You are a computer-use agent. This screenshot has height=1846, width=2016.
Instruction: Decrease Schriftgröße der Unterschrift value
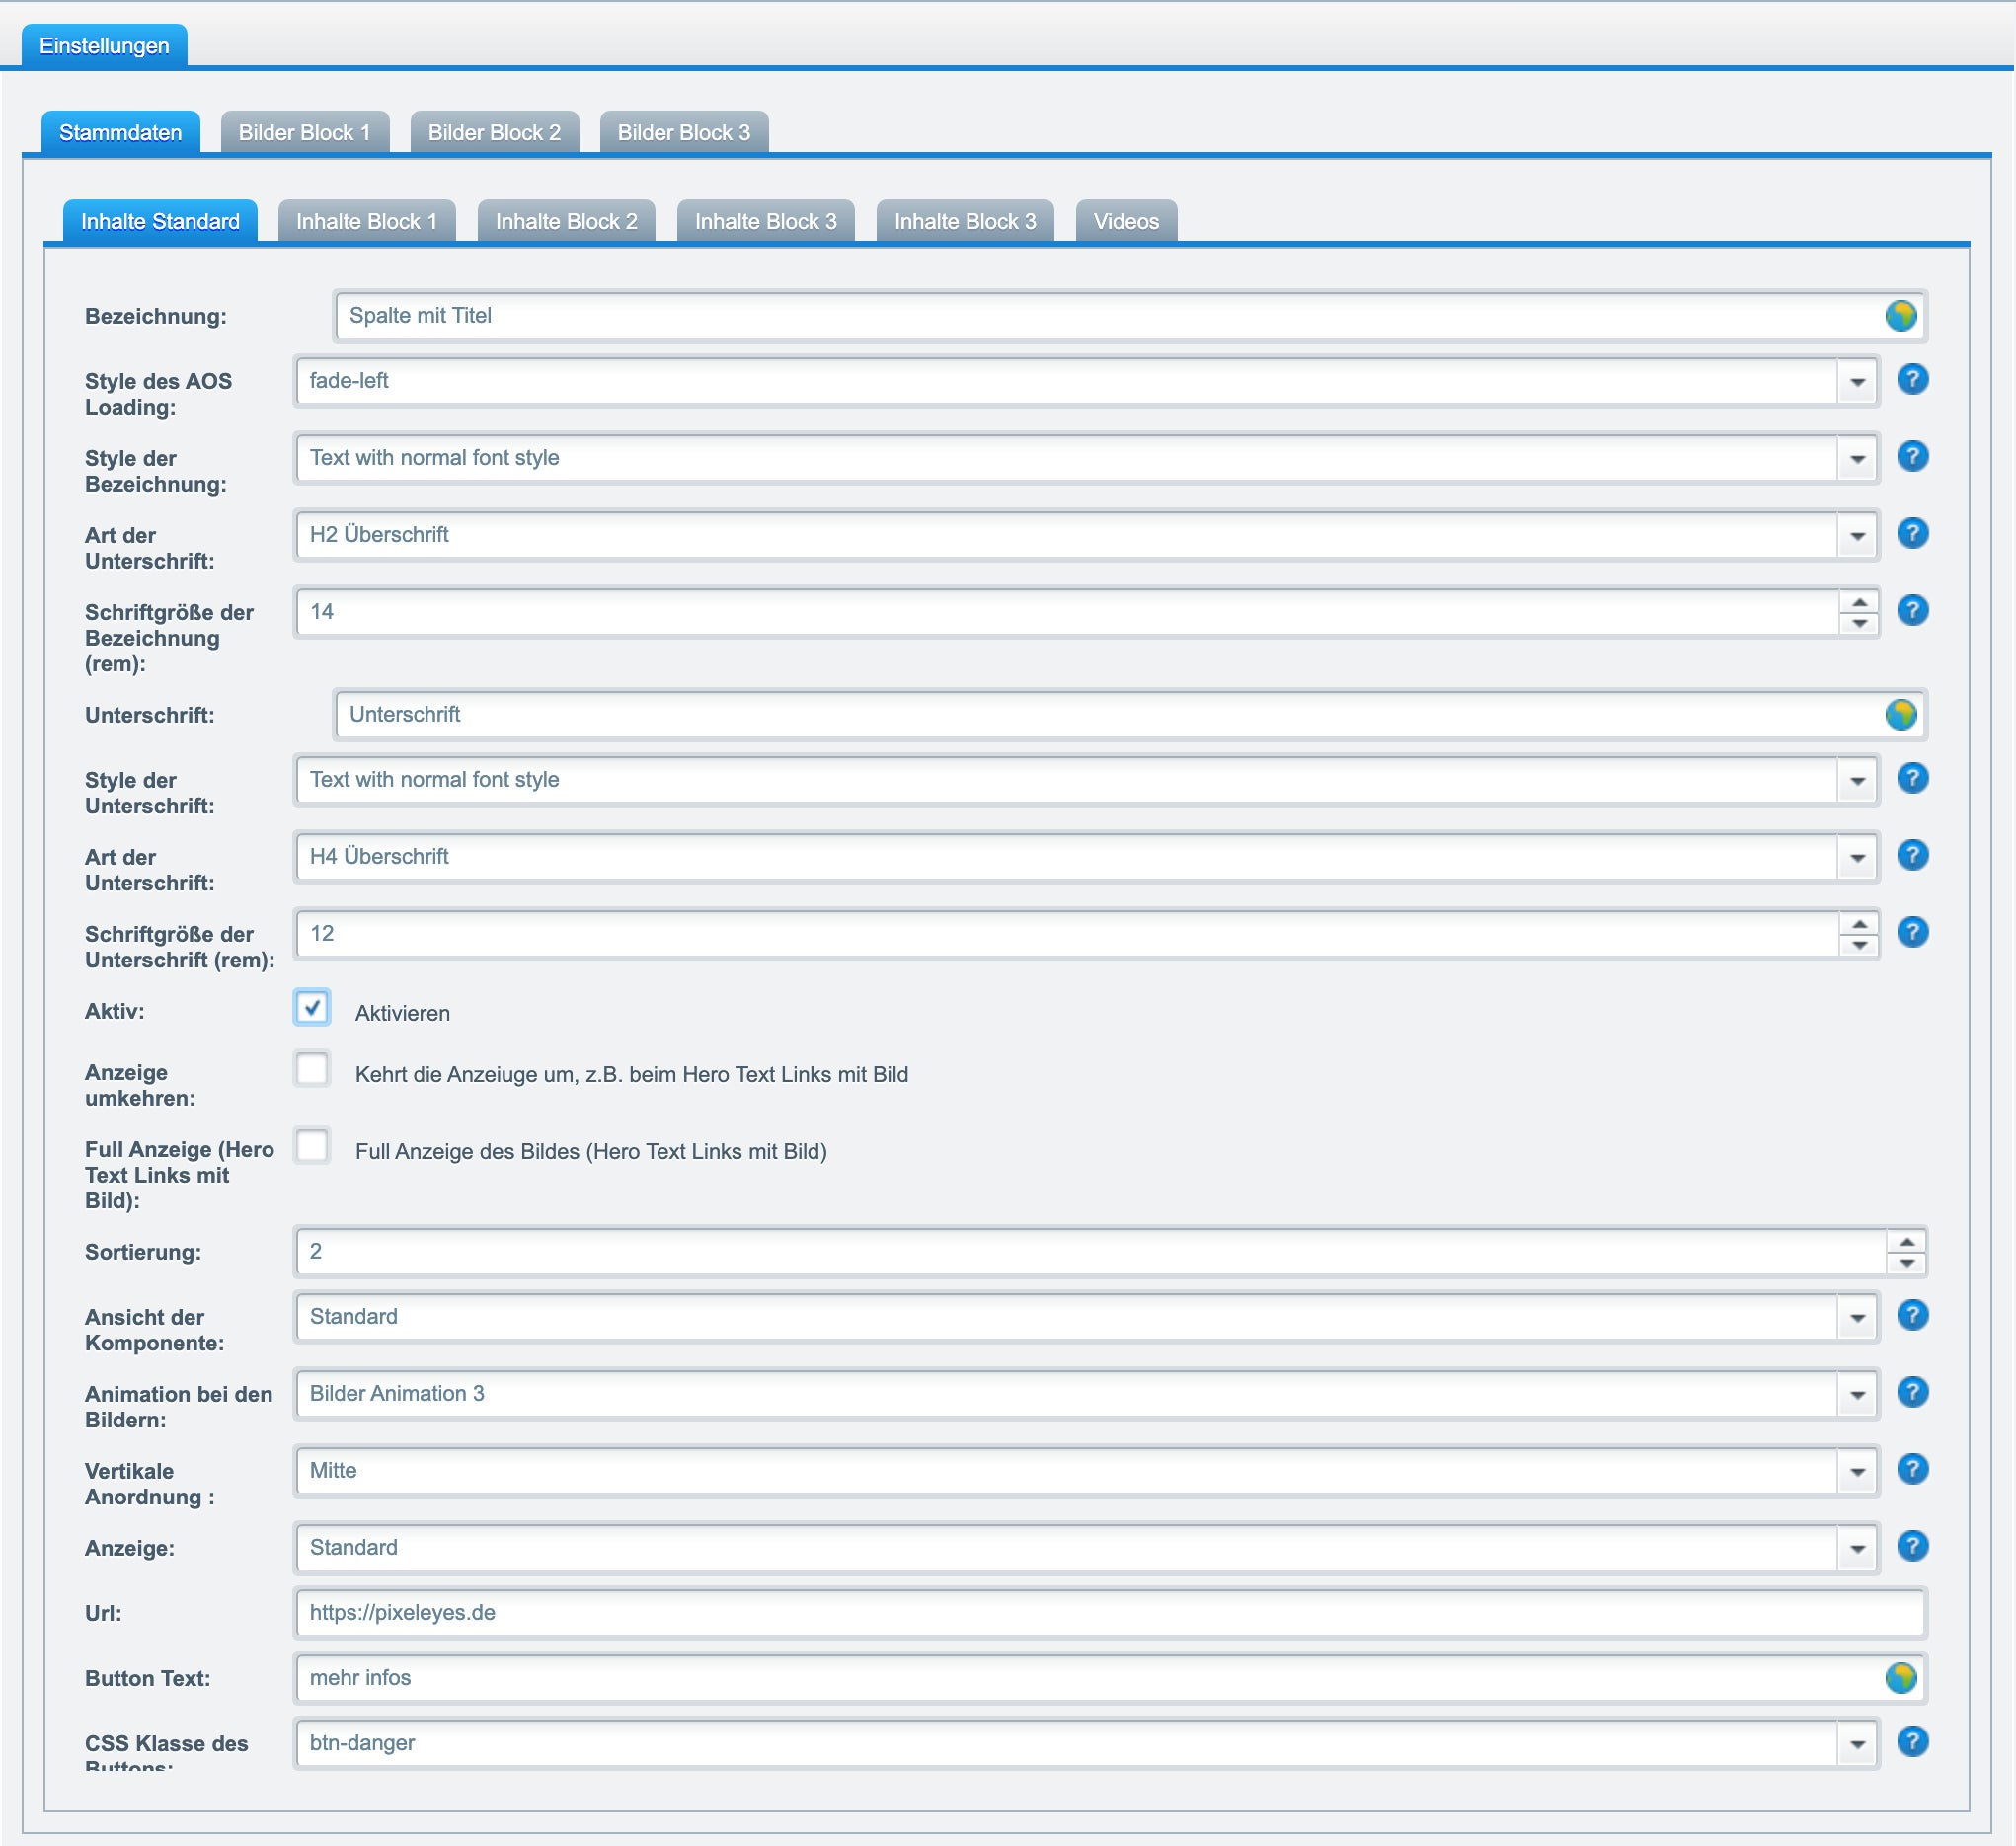[x=1859, y=945]
